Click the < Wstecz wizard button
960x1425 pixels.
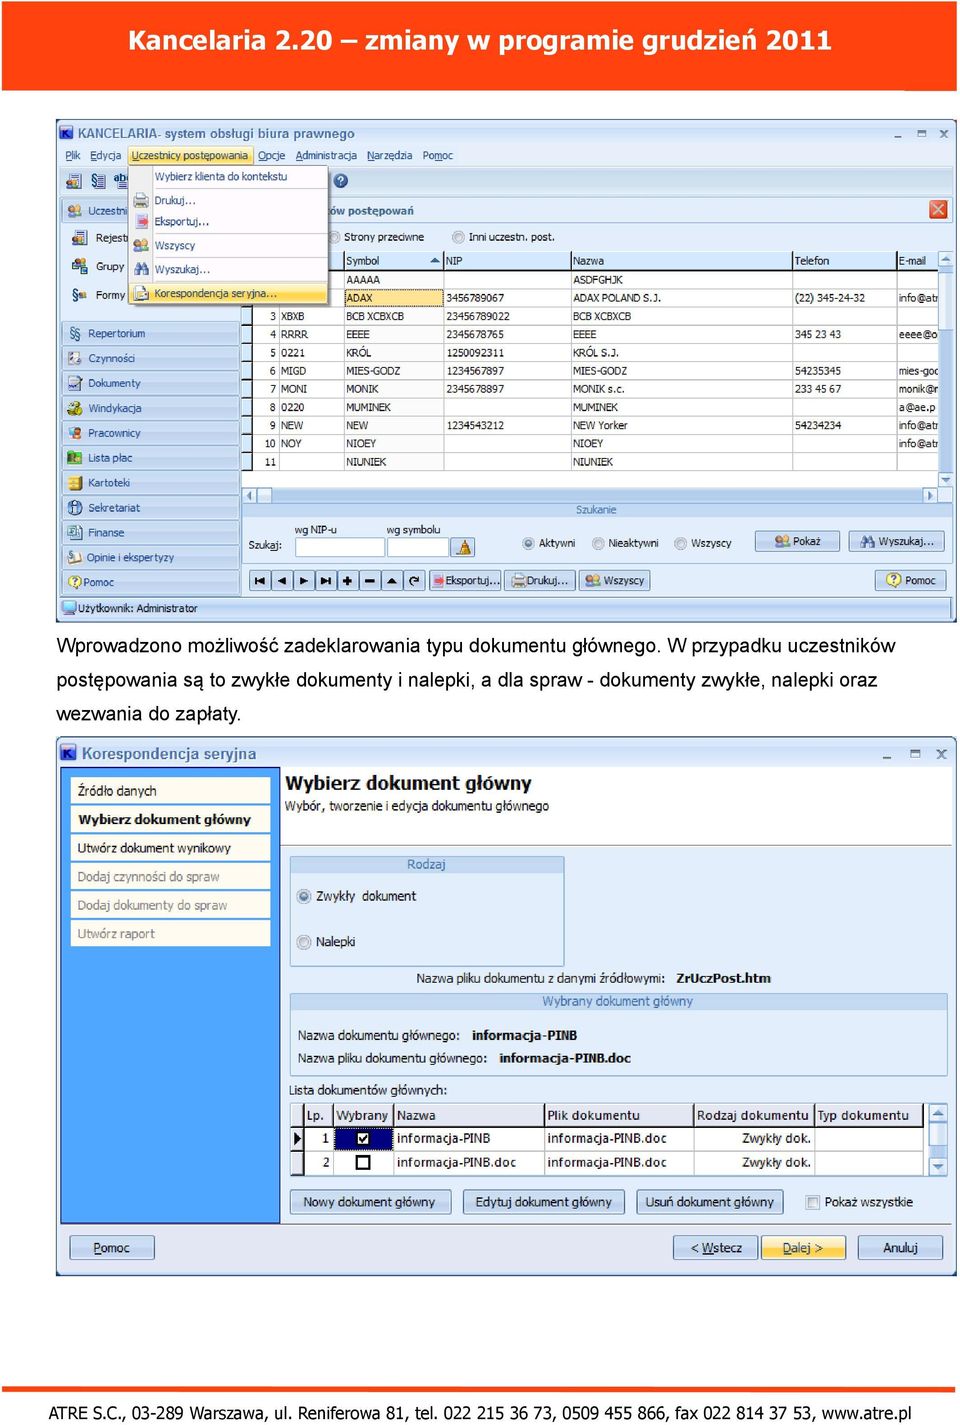point(716,1248)
